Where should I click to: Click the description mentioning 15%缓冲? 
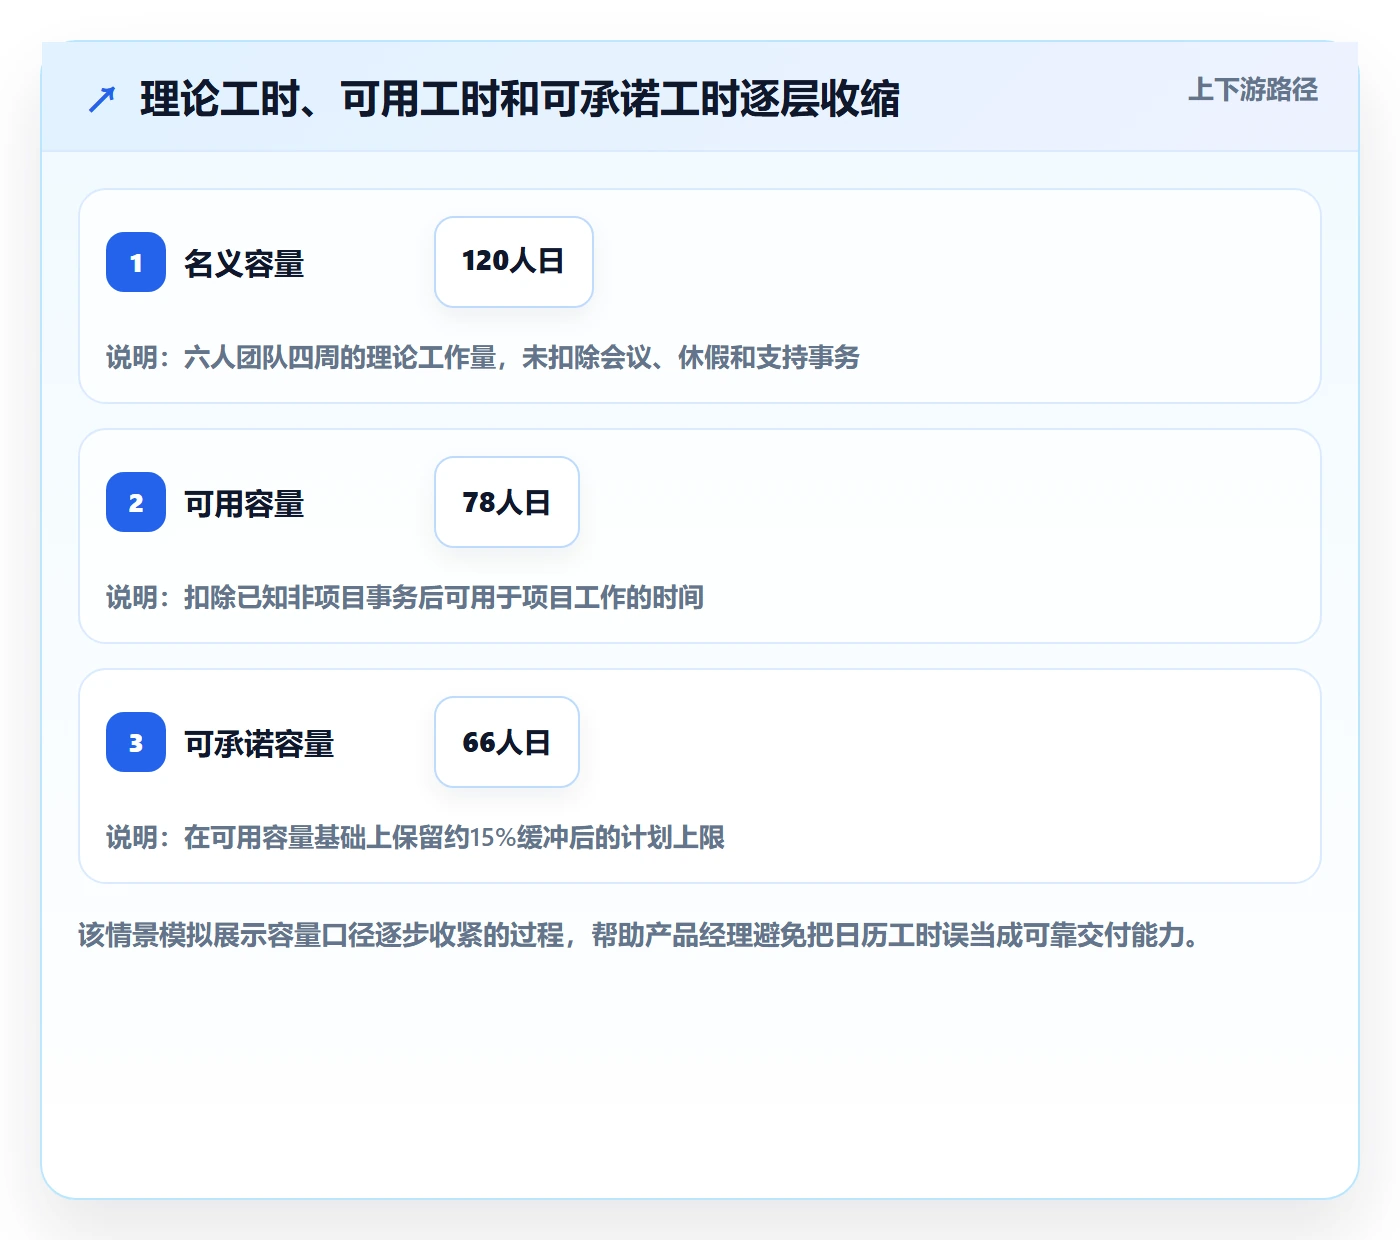[x=416, y=837]
